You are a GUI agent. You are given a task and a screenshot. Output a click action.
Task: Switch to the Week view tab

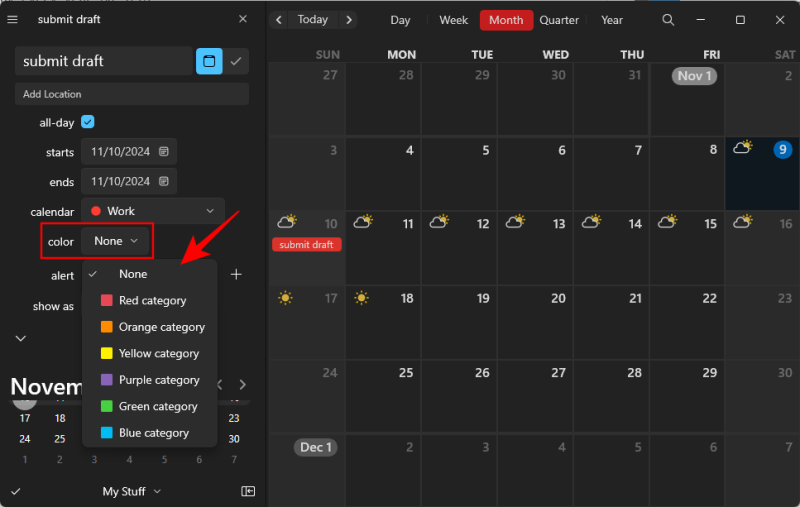coord(453,20)
